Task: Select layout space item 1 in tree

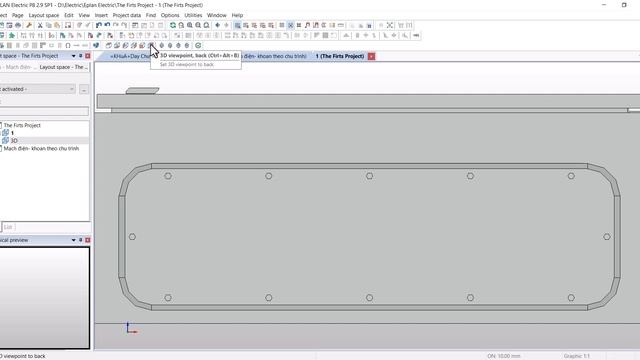Action: [12, 133]
